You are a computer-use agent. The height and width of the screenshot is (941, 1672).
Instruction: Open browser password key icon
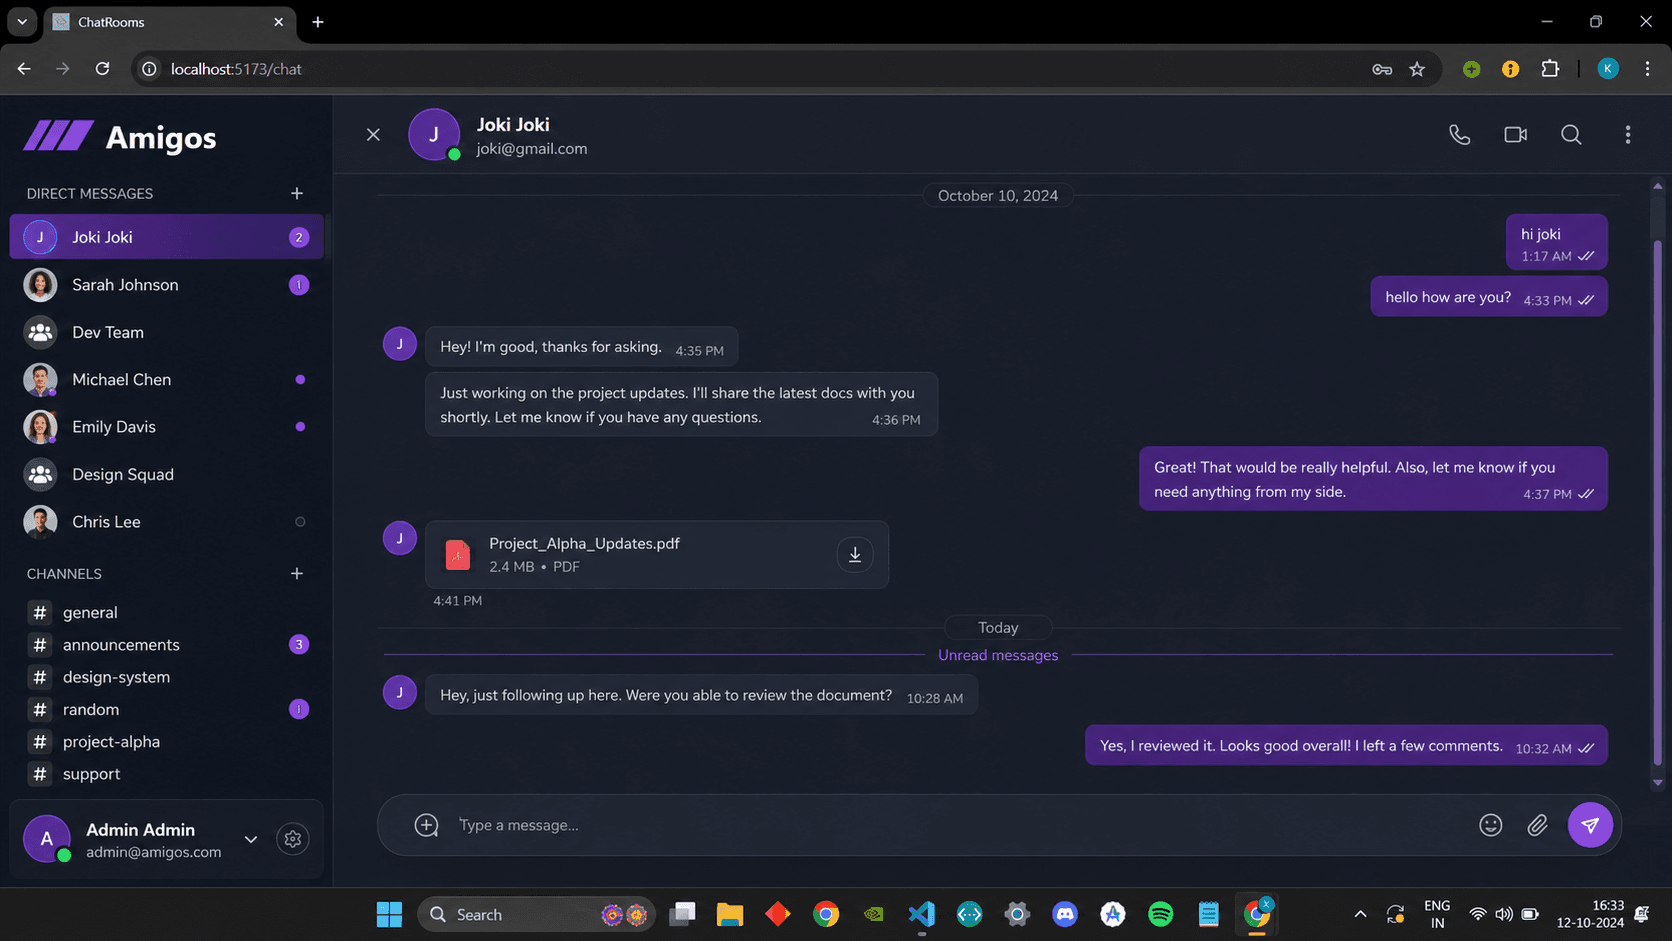(1382, 69)
